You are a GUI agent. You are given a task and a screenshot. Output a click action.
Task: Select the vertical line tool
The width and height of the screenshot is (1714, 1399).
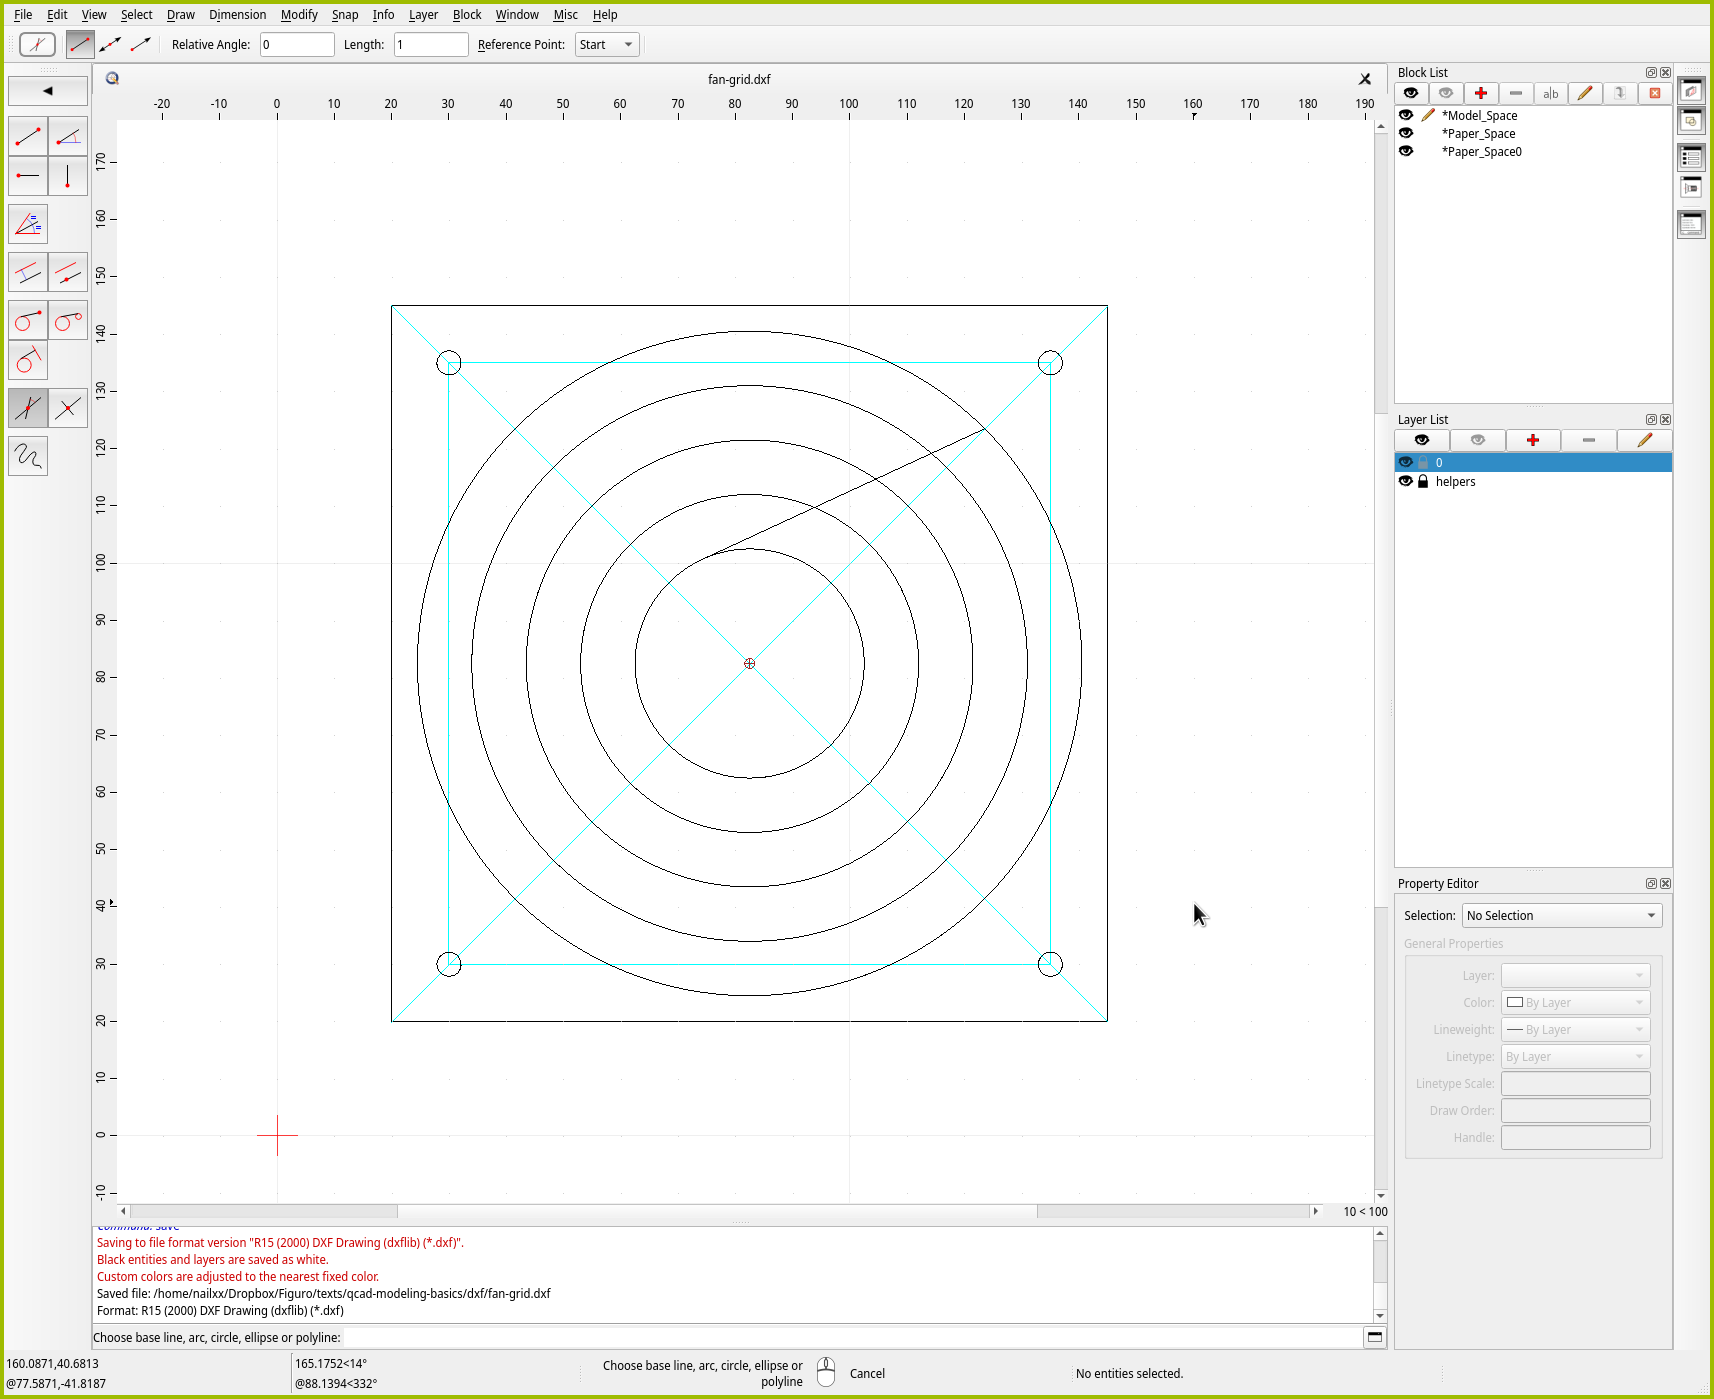68,176
